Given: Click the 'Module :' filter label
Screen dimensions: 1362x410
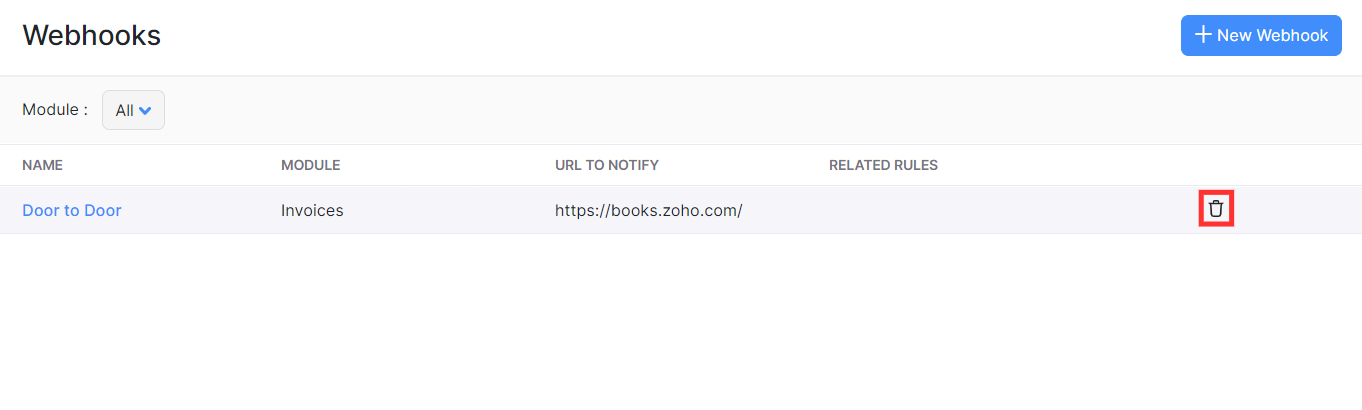Looking at the screenshot, I should click(55, 110).
